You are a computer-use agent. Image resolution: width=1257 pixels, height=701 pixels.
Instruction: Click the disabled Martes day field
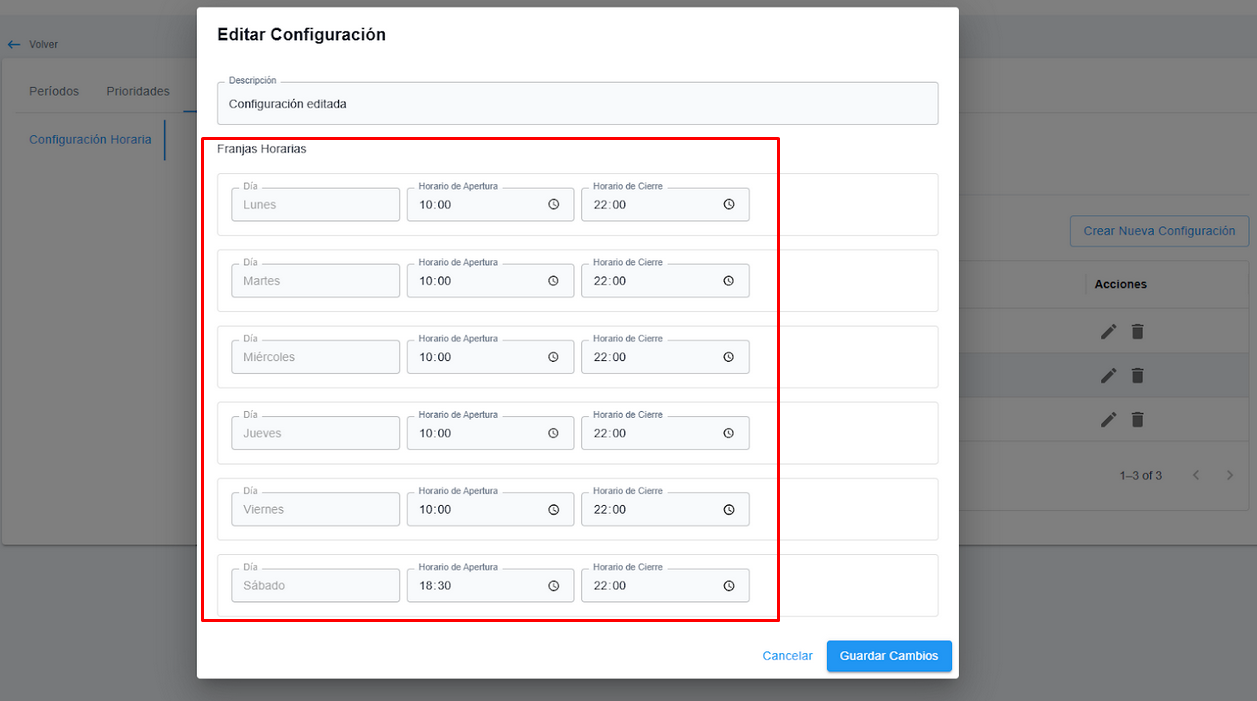(315, 281)
